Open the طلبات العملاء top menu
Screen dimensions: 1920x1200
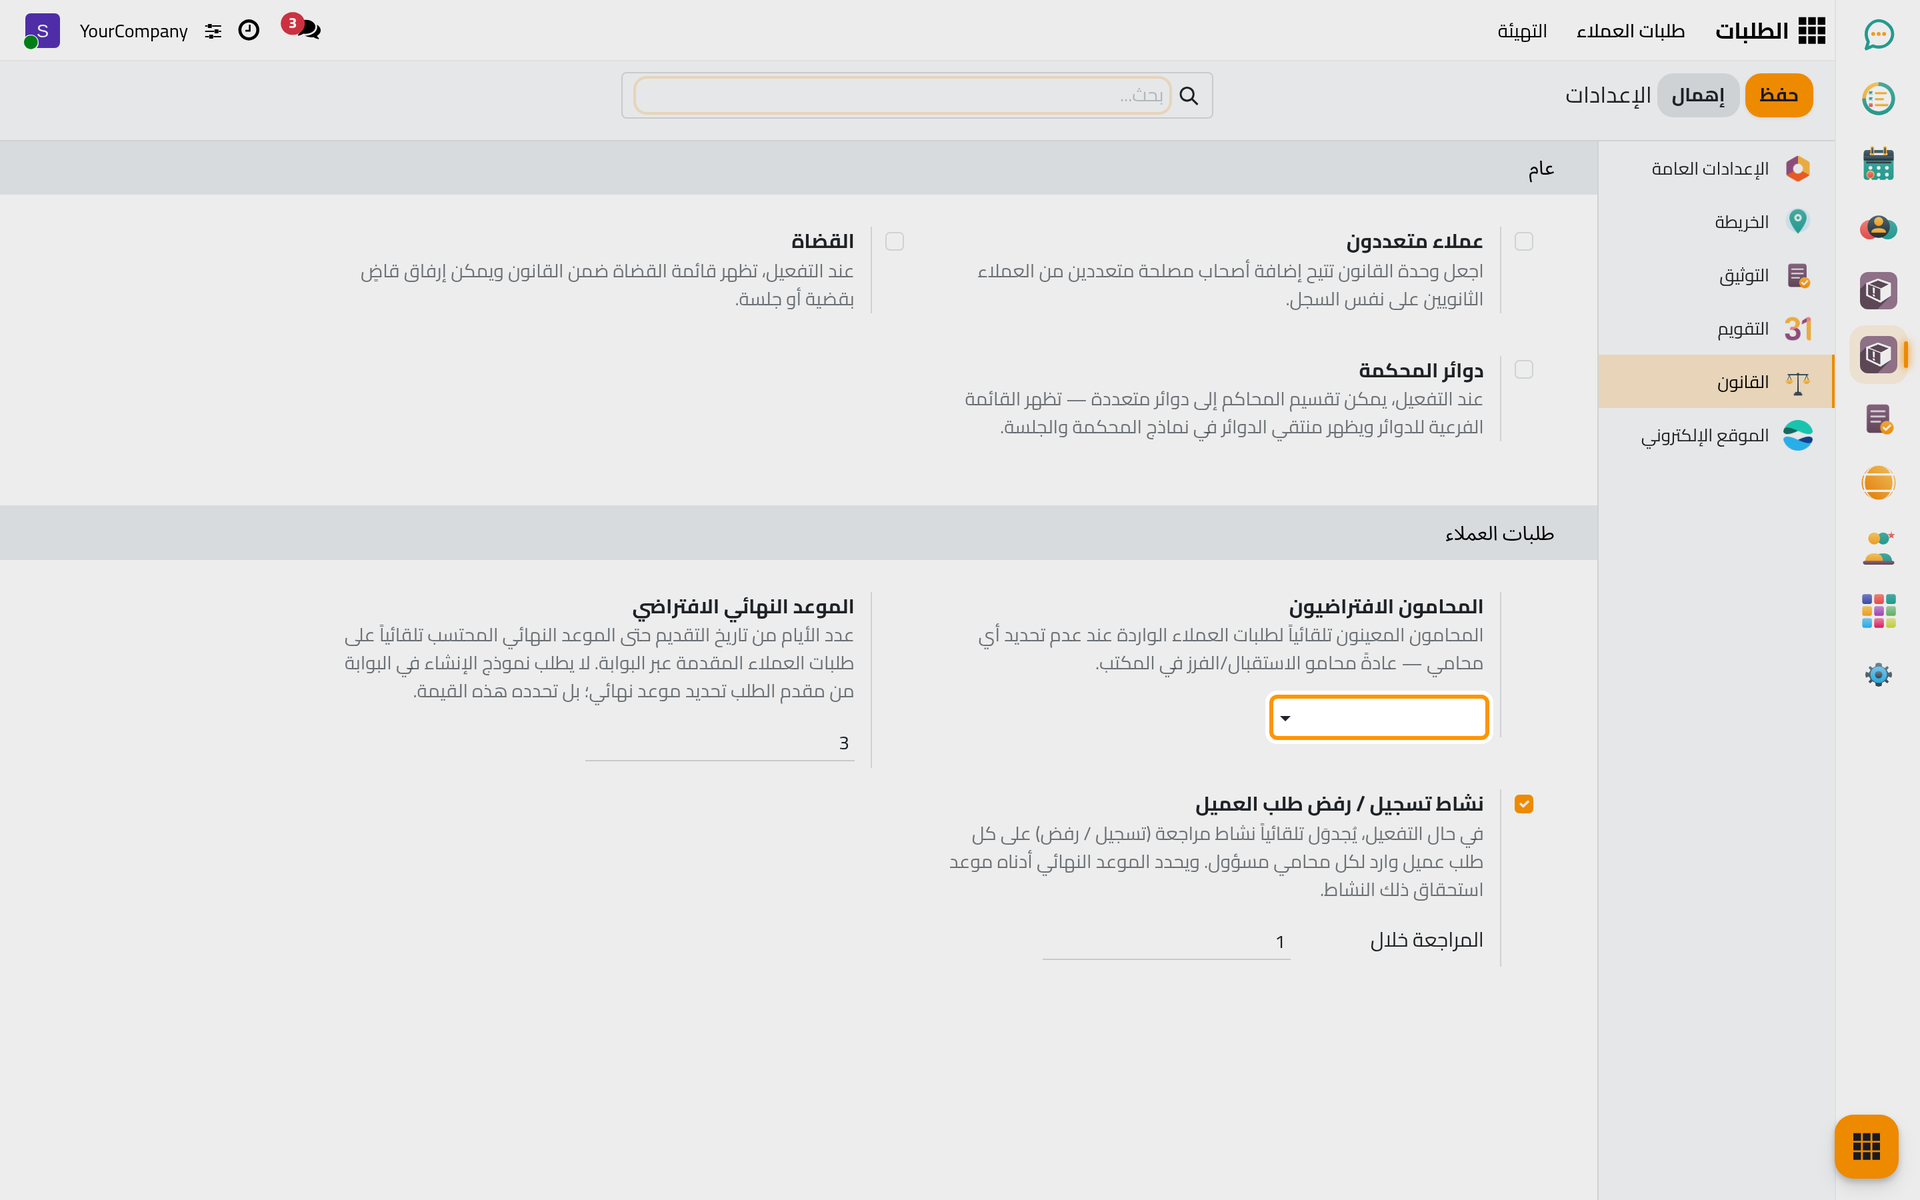tap(1630, 31)
